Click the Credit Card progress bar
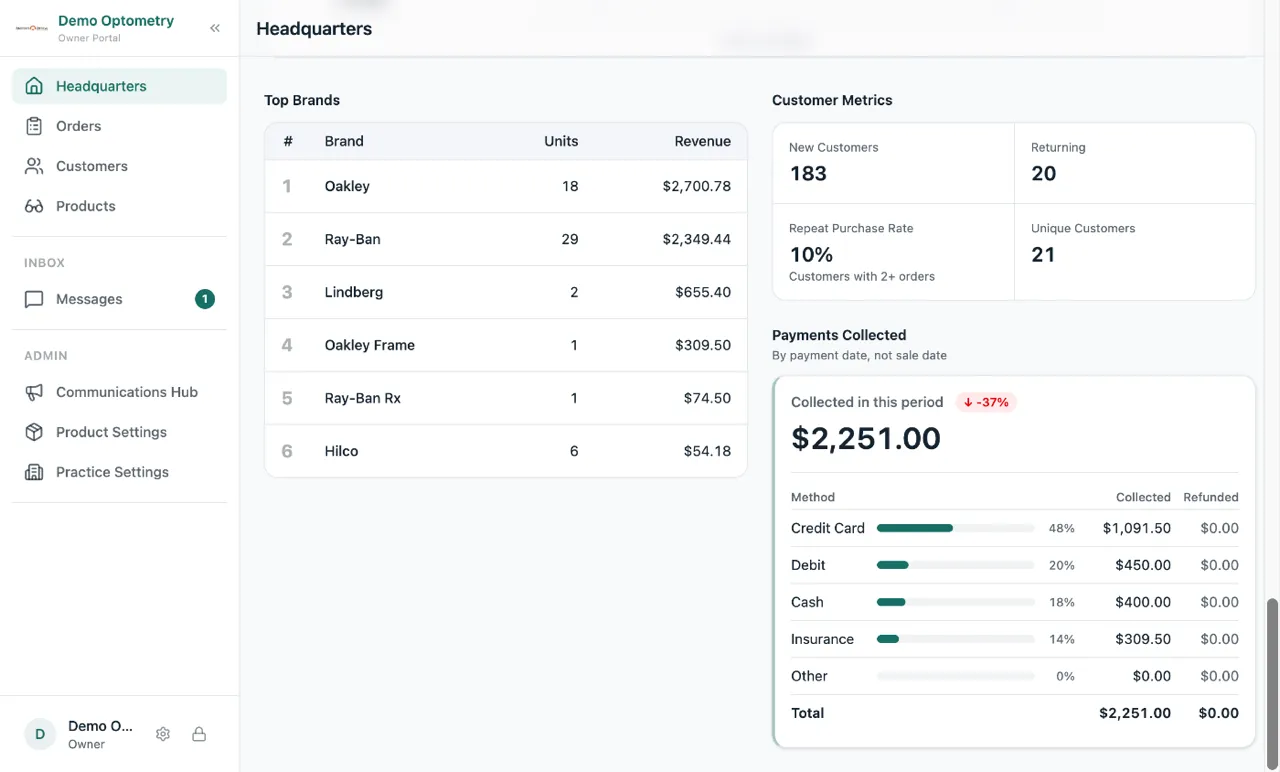Viewport: 1280px width, 772px height. coord(955,528)
